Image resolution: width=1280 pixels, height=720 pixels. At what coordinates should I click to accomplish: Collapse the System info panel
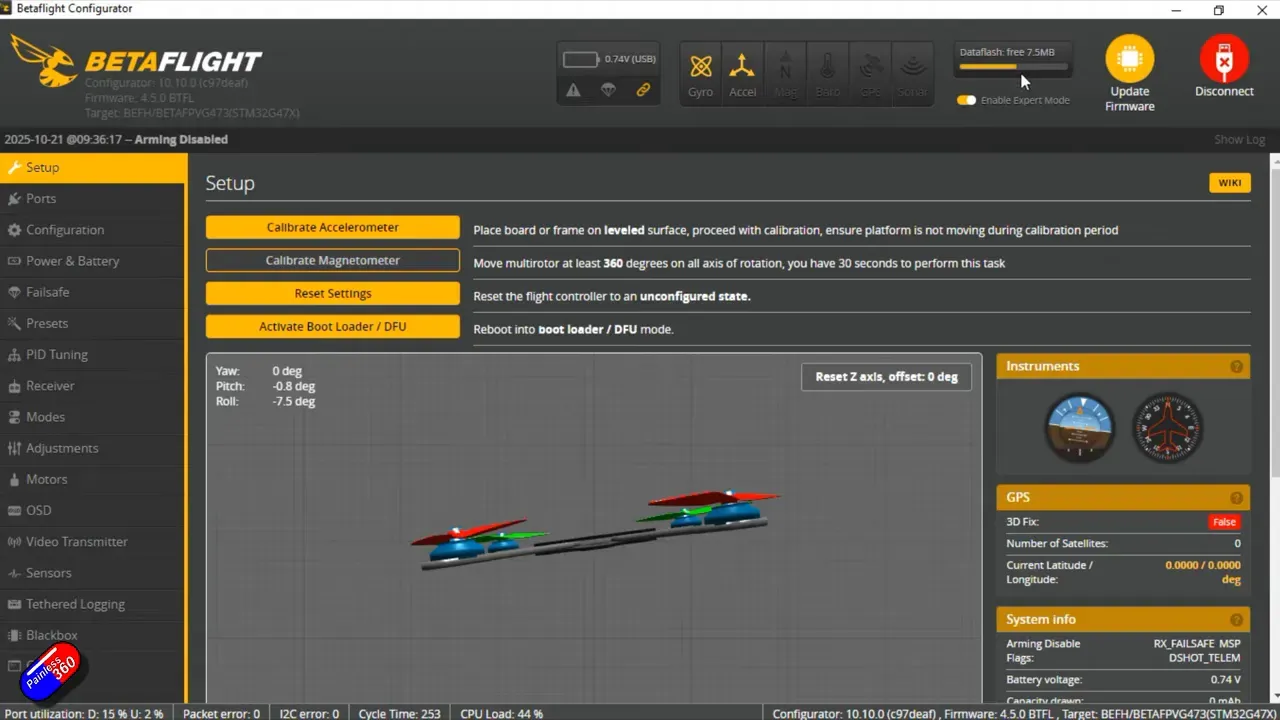tap(1237, 619)
